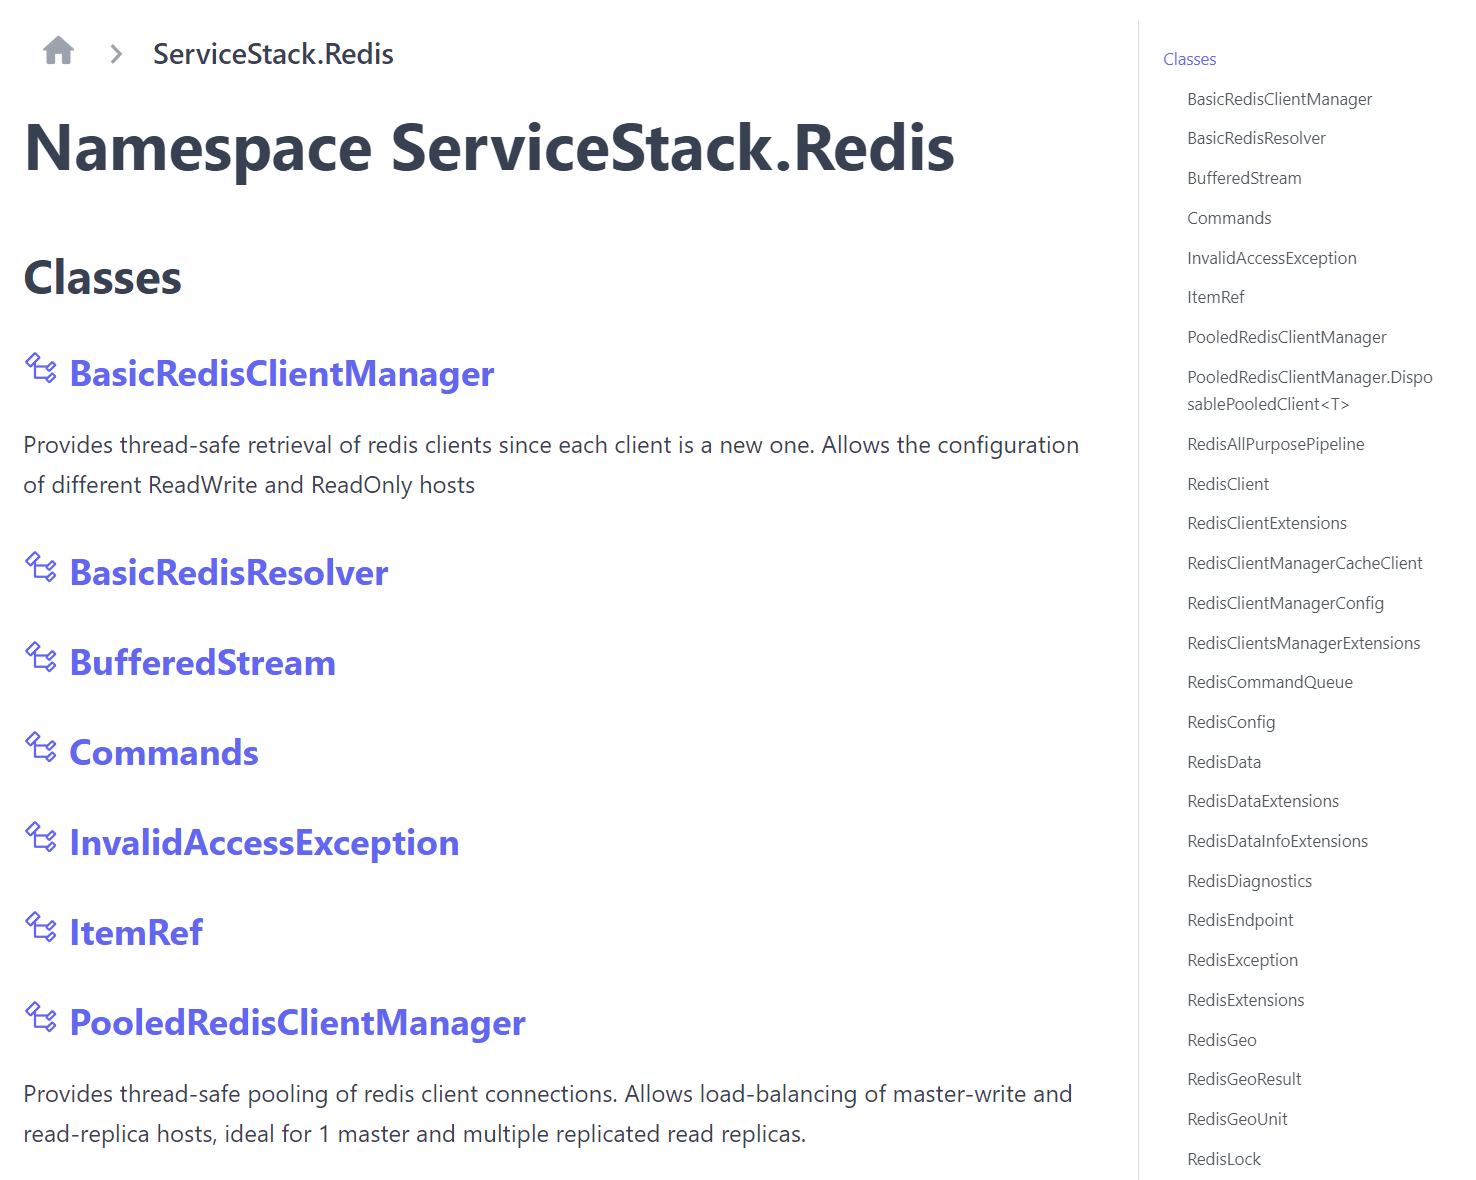The height and width of the screenshot is (1180, 1476).
Task: Select RedisClientManagerCacheClient in sidebar
Action: click(x=1304, y=563)
